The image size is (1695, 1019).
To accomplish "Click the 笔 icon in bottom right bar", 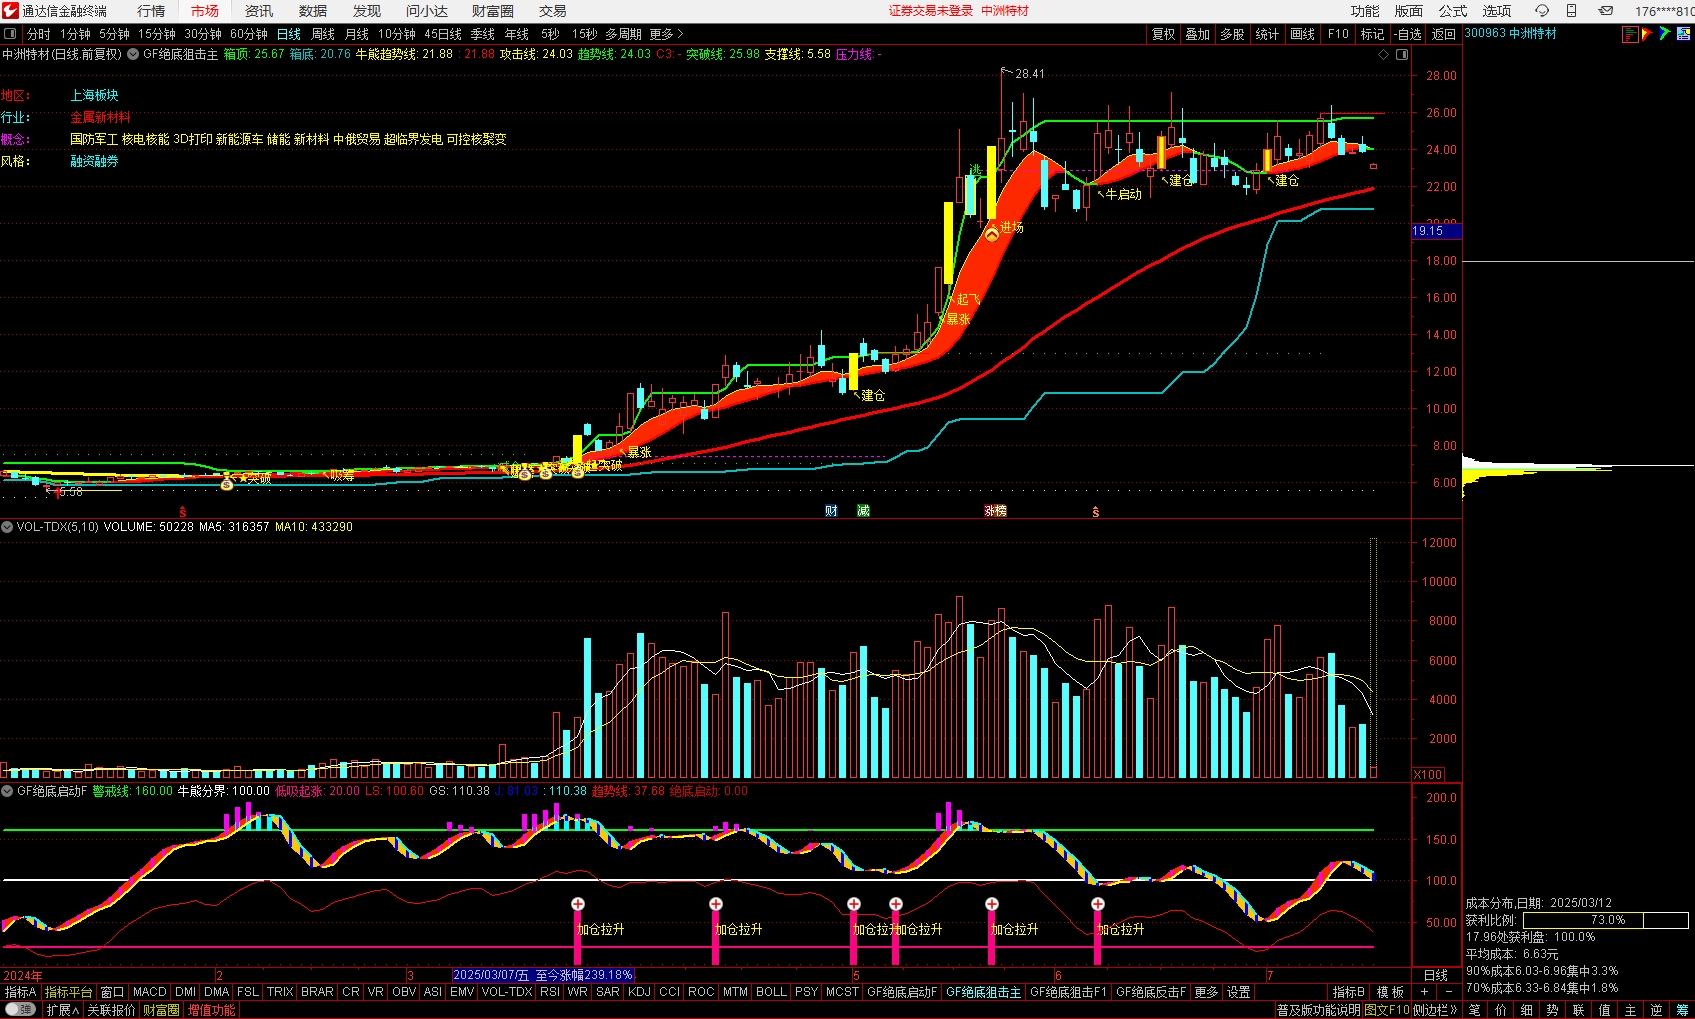I will click(1474, 1010).
